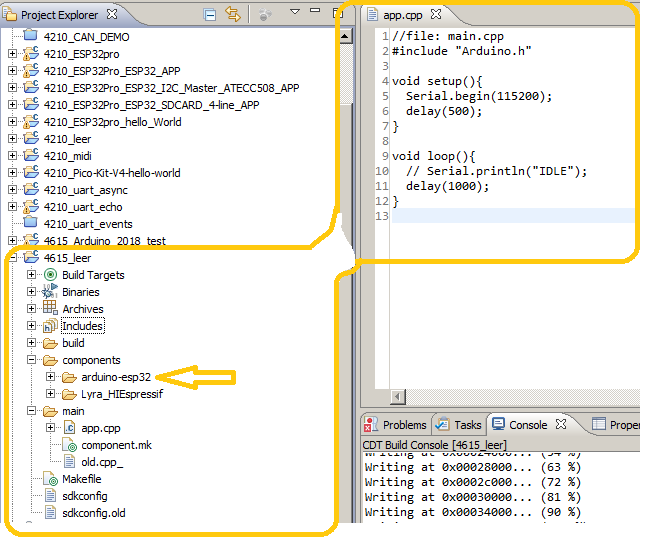The image size is (651, 552).
Task: Close the Console view tab
Action: click(x=561, y=424)
